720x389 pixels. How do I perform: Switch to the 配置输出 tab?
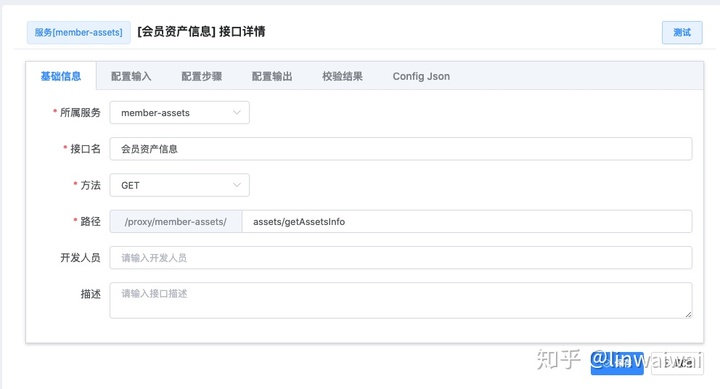tap(272, 76)
